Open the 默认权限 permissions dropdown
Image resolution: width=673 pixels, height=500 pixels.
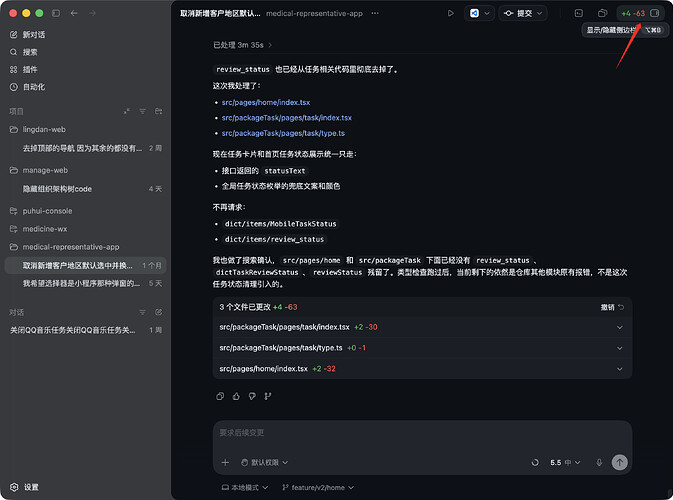pos(264,462)
